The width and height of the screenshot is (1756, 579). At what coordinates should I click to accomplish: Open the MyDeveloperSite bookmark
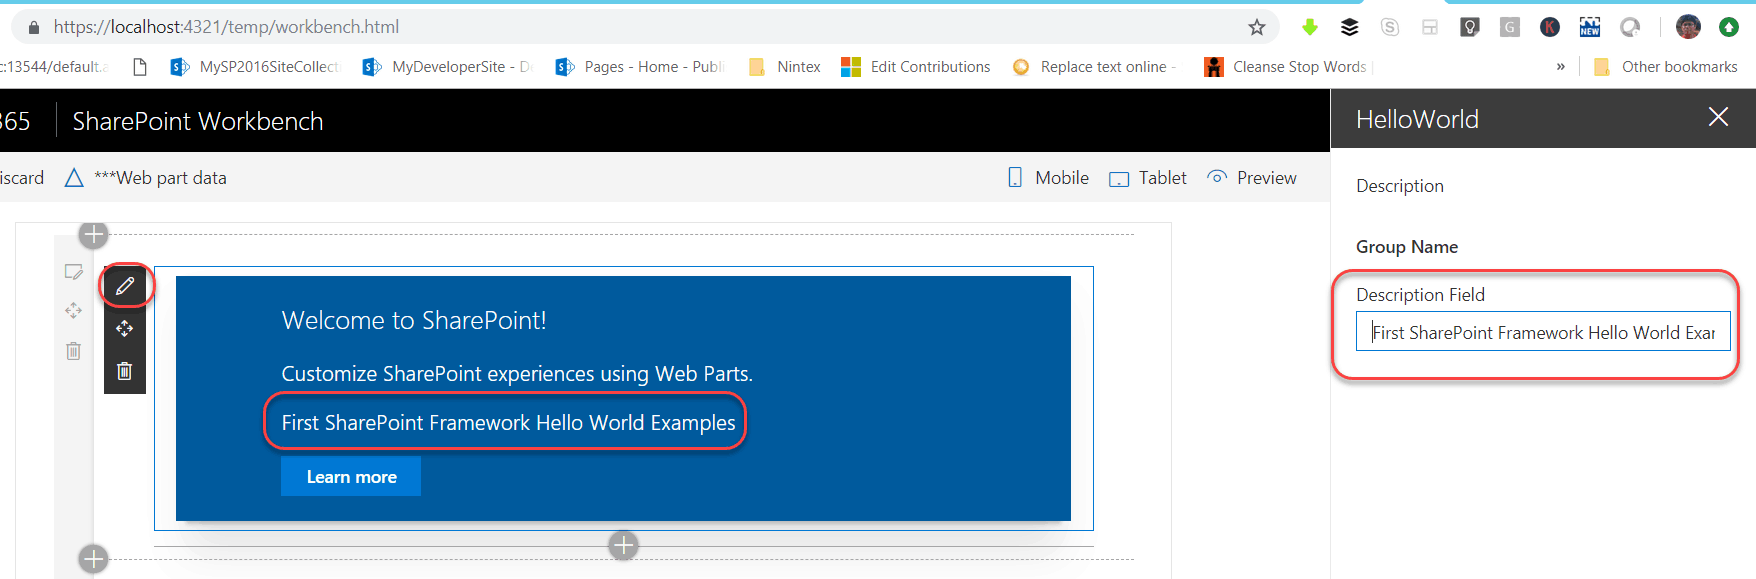(x=447, y=67)
